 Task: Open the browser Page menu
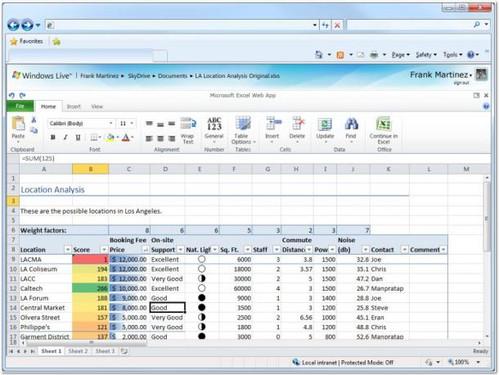[x=400, y=55]
